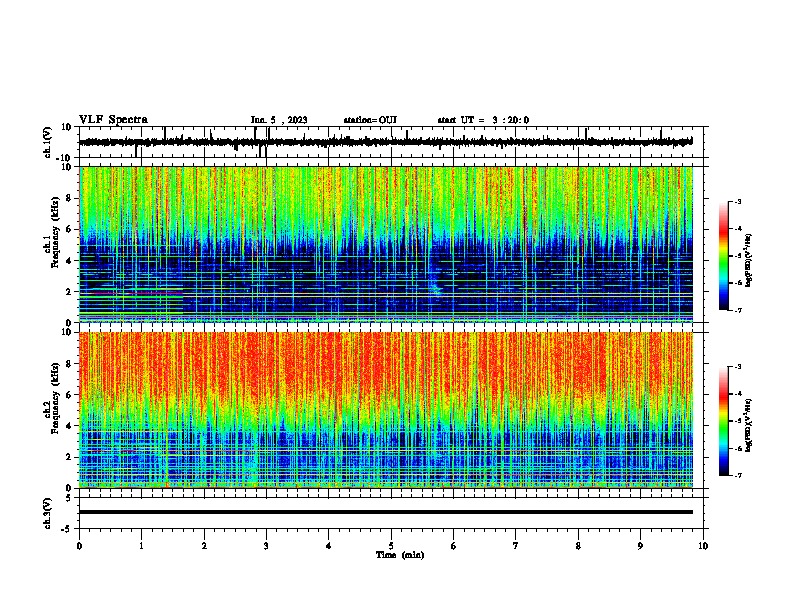
Task: Click the "-7" label on ch.1 colorbar
Action: (x=737, y=310)
